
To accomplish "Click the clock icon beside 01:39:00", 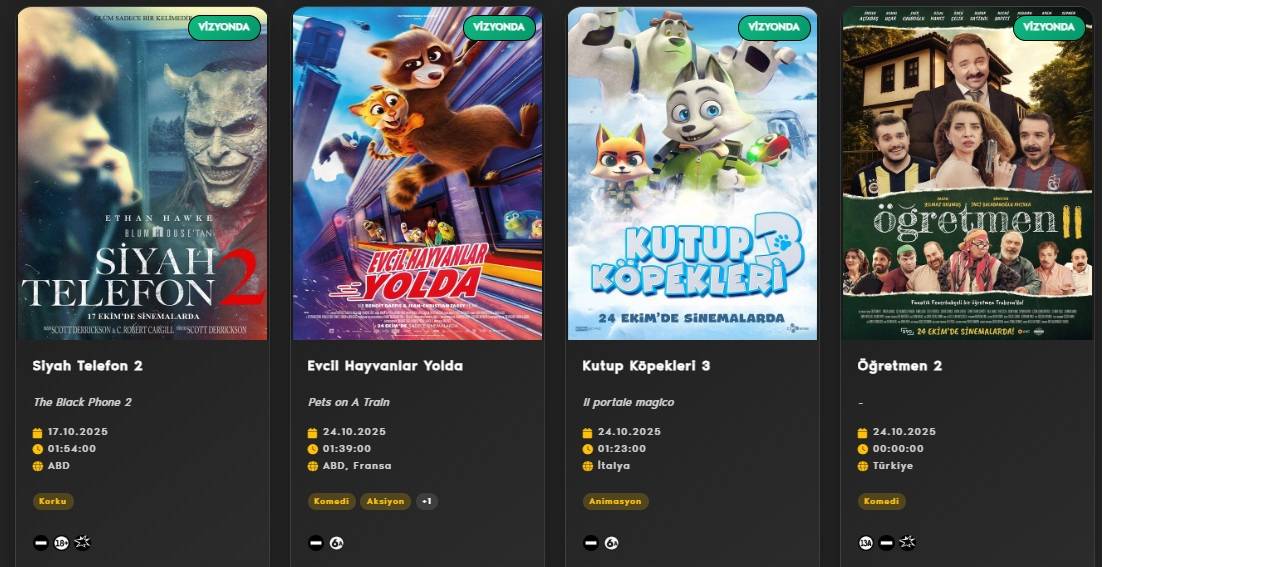I will [x=313, y=449].
